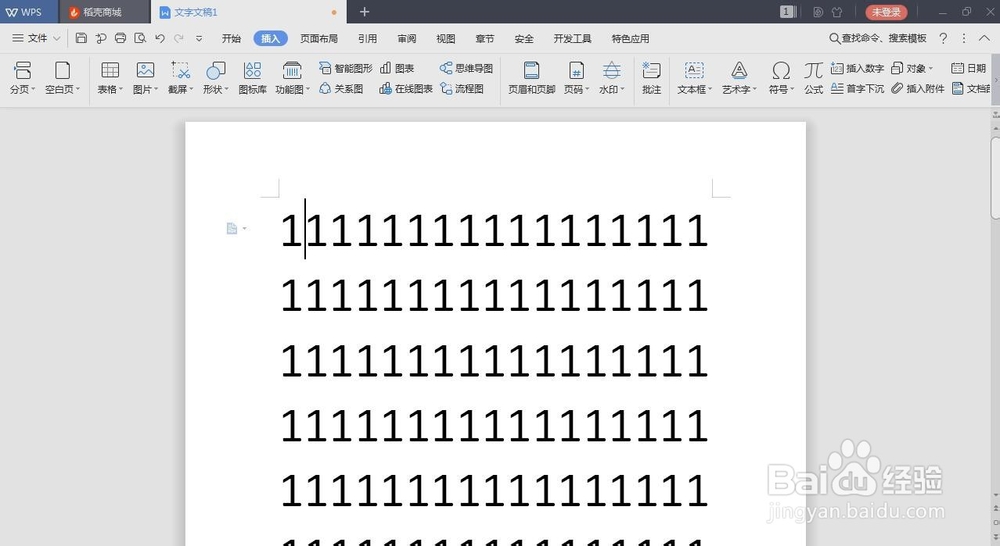Click in the first line of 1s
1000x546 pixels.
coord(494,230)
